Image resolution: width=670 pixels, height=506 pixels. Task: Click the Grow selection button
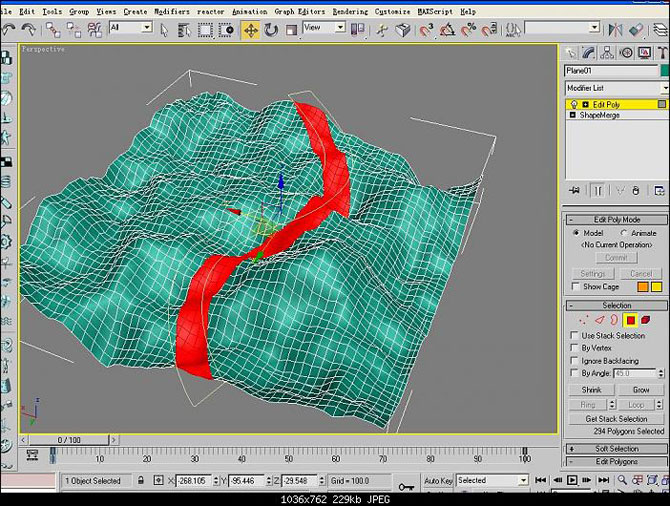641,390
